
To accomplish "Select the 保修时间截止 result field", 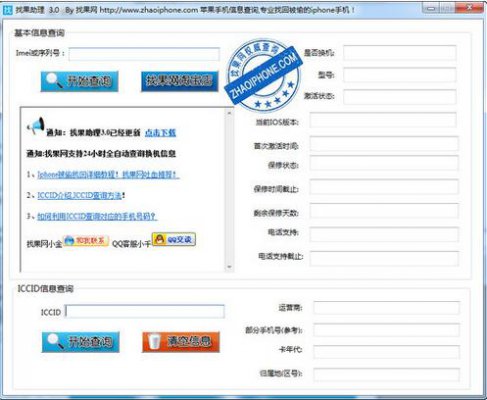I will click(384, 187).
